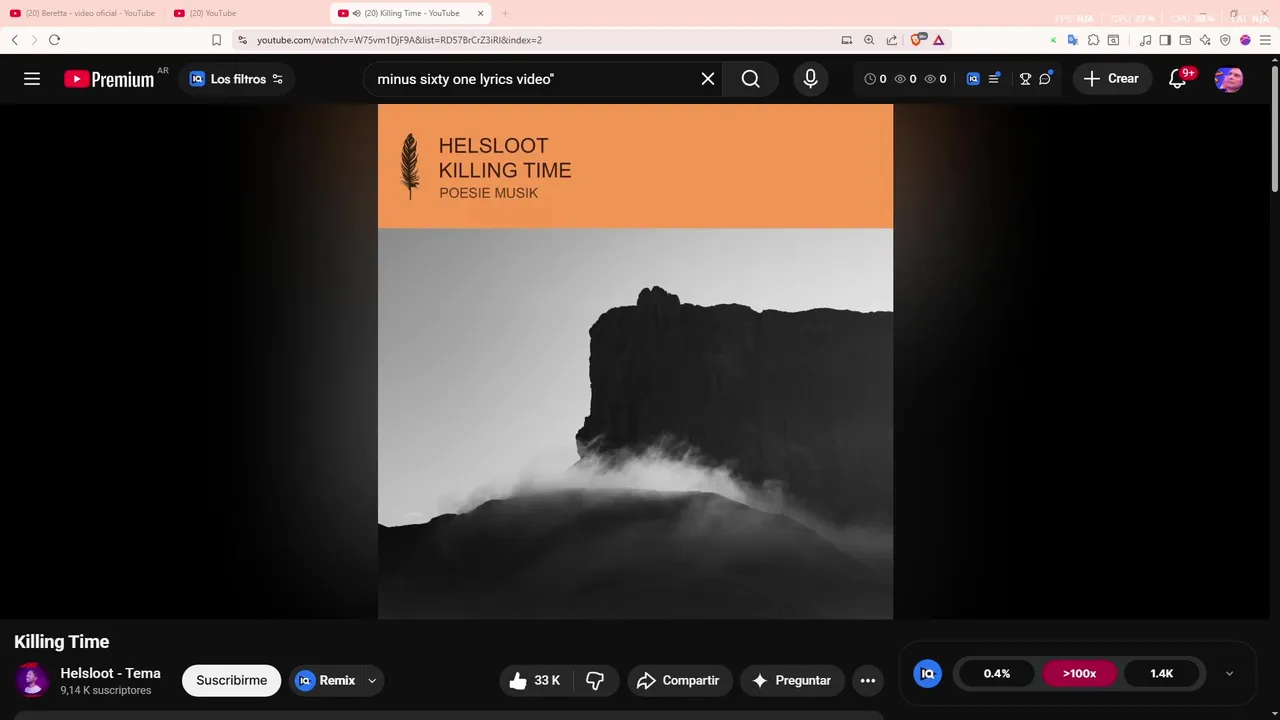Dislike the video with thumbs down
This screenshot has width=1280, height=720.
595,680
